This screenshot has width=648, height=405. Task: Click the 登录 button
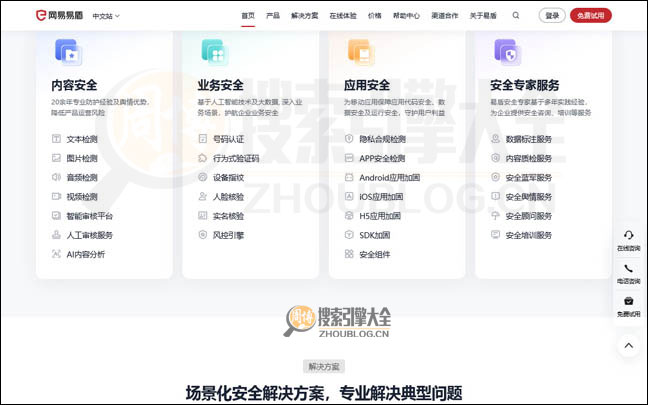(552, 16)
